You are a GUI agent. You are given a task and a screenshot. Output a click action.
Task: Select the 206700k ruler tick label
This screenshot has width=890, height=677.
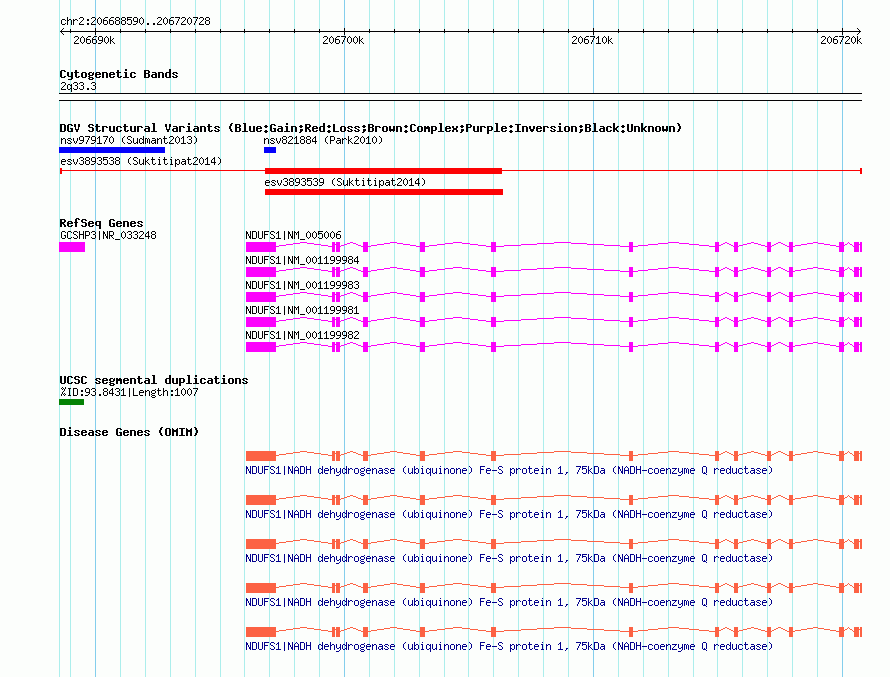click(x=343, y=40)
